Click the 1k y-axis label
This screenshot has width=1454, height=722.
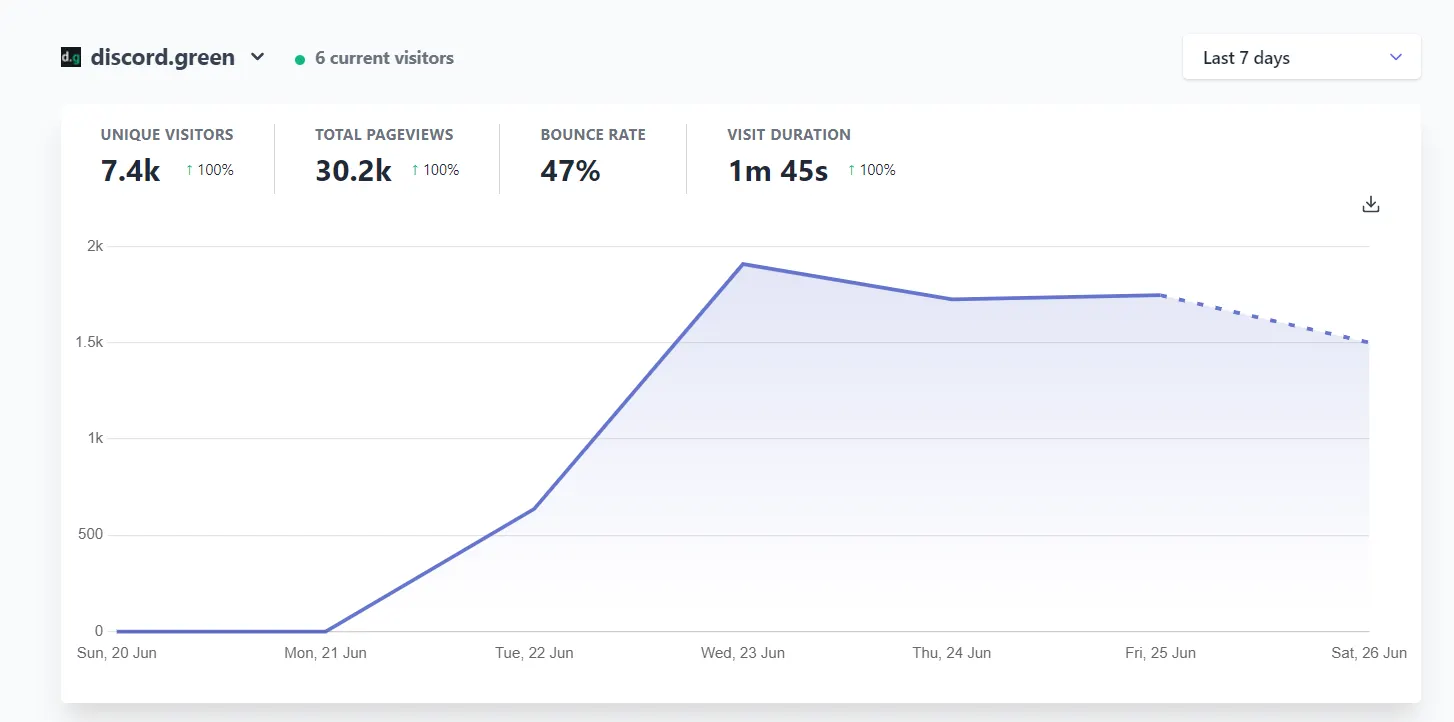coord(96,438)
